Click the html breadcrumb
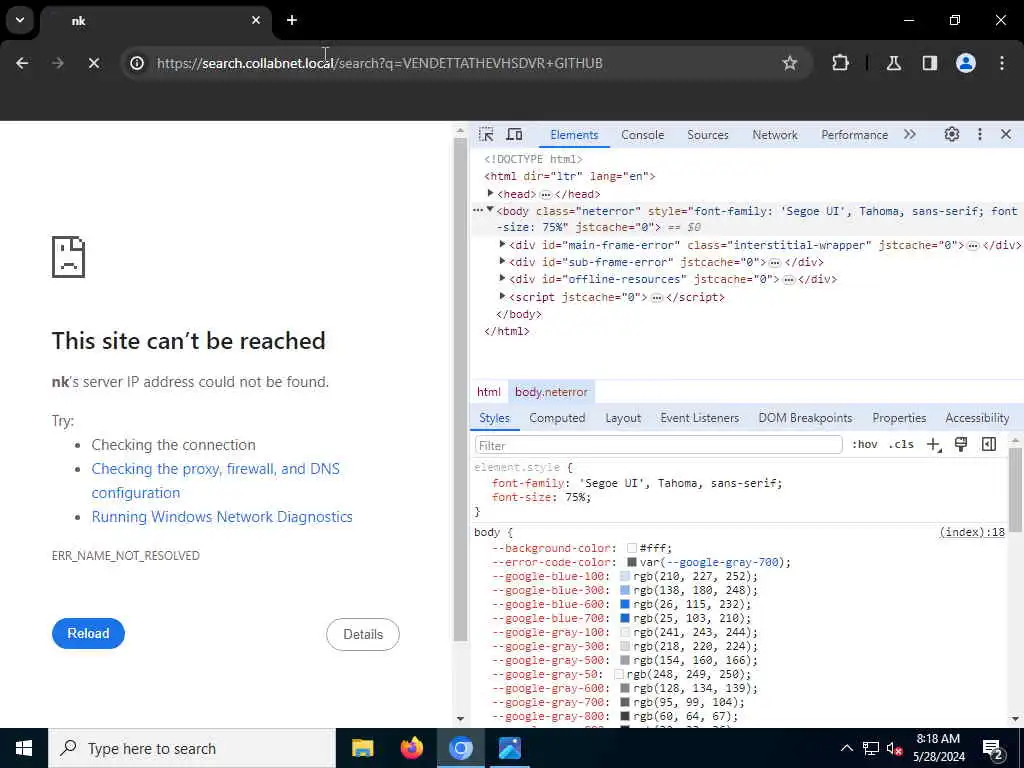Screen dimensions: 1024x768 coord(488,392)
